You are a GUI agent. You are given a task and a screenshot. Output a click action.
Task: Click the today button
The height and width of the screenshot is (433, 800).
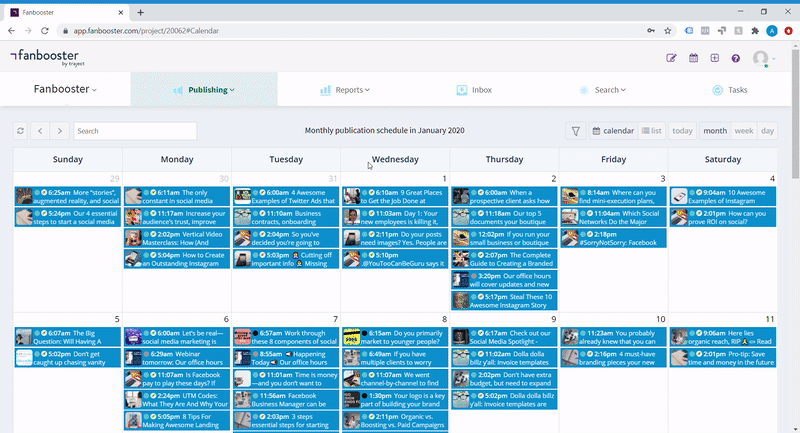pos(682,131)
